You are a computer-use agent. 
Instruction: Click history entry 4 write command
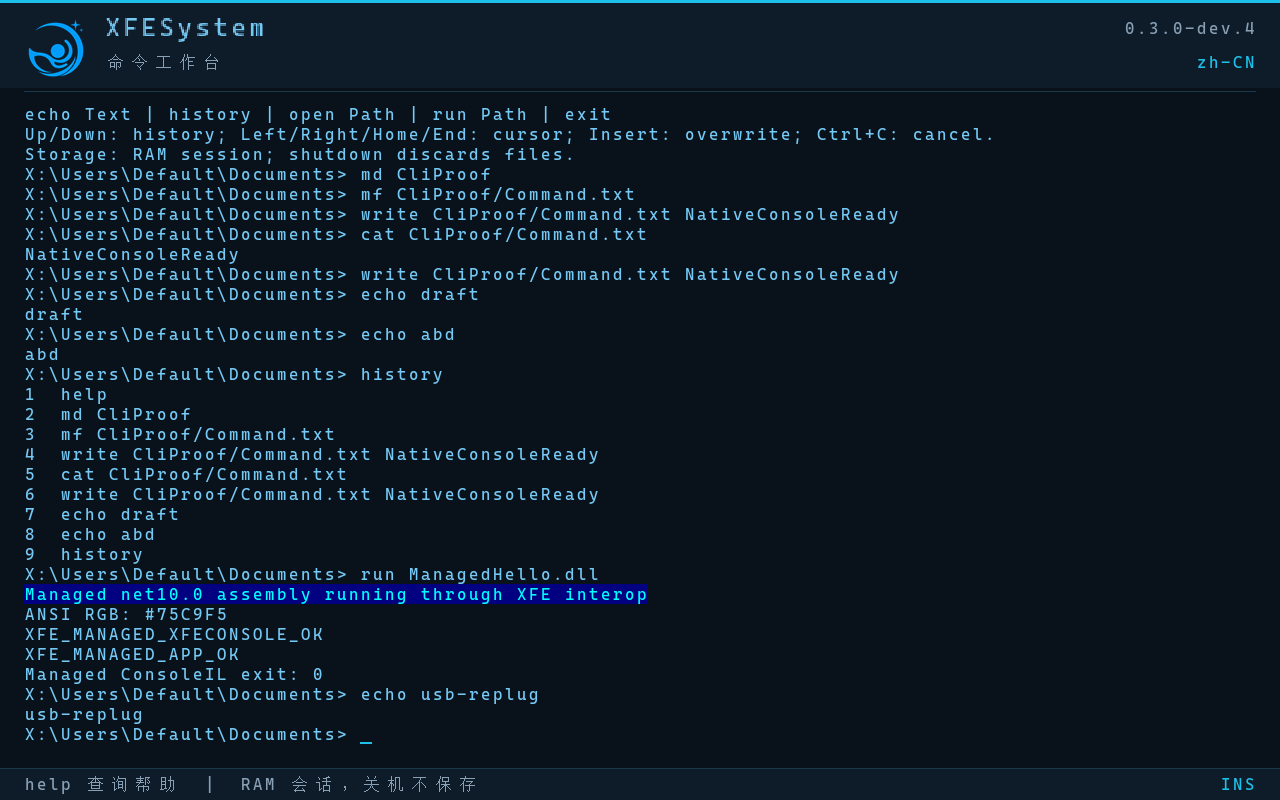tap(312, 455)
